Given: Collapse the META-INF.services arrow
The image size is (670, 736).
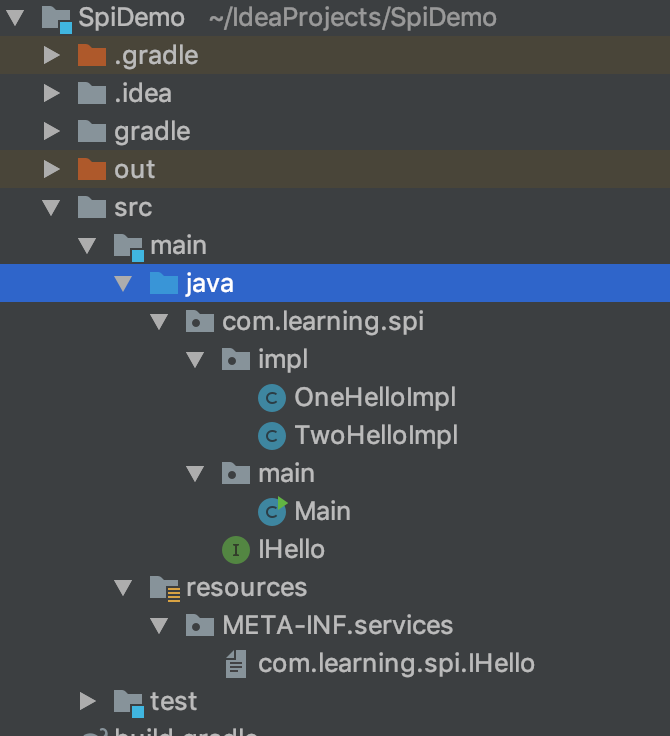Looking at the screenshot, I should (x=159, y=626).
